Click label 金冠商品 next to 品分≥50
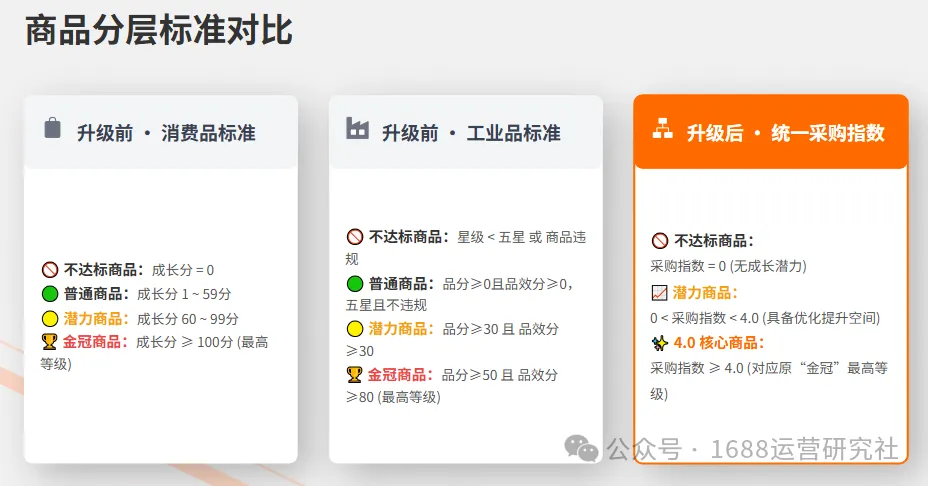928x486 pixels. [x=400, y=375]
